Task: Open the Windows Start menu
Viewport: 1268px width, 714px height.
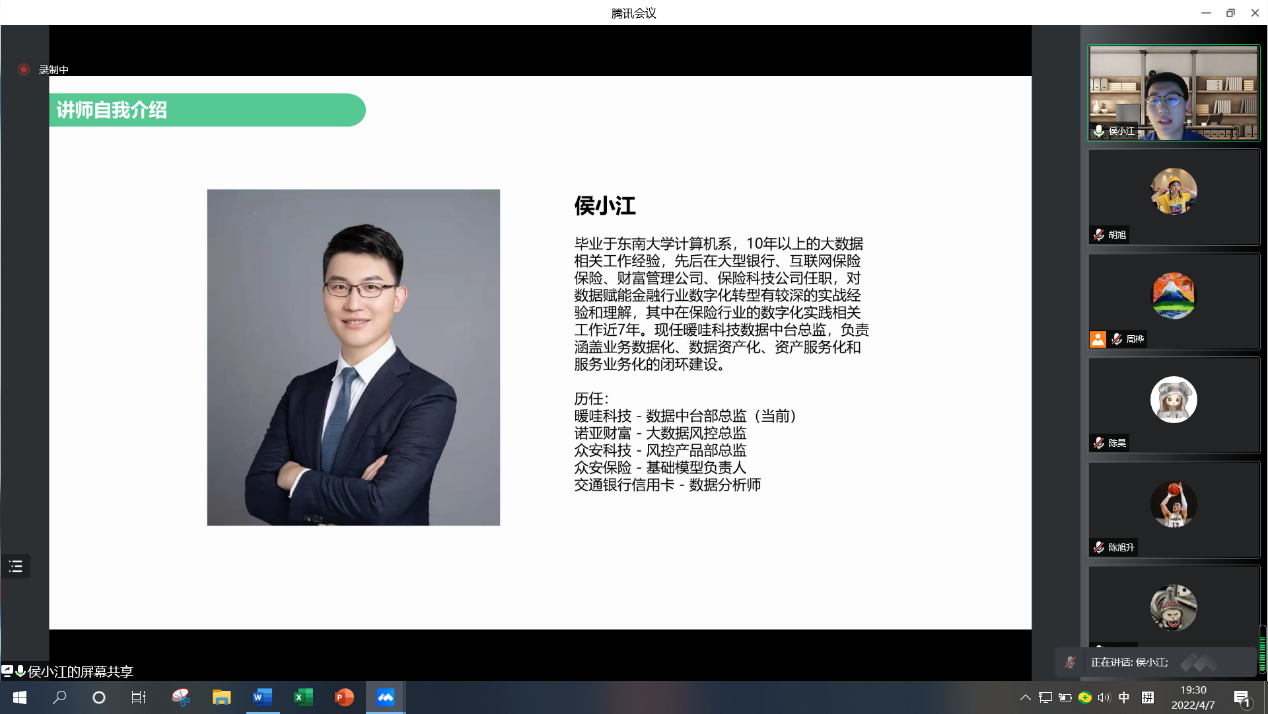Action: 19,697
